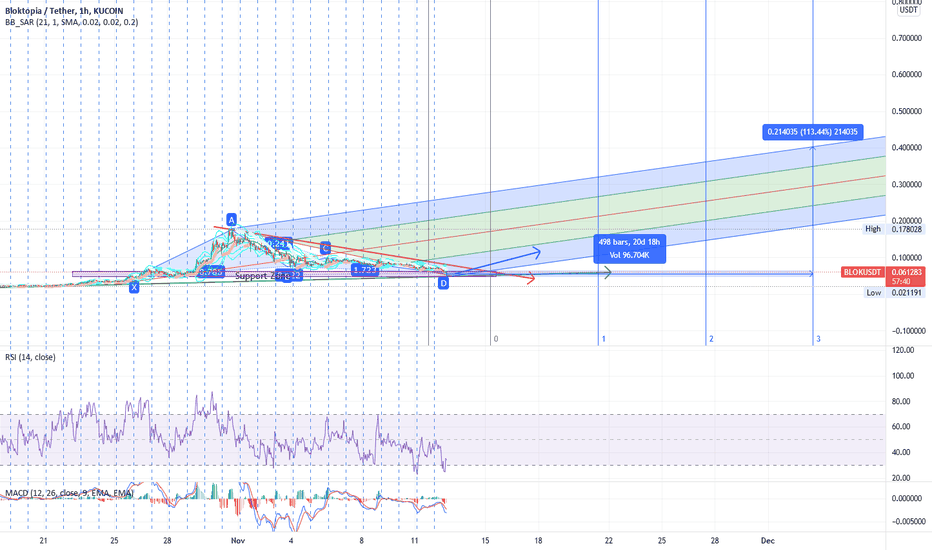Screen dimensions: 932x550
Task: Click date 18 on time axis
Action: click(x=539, y=540)
